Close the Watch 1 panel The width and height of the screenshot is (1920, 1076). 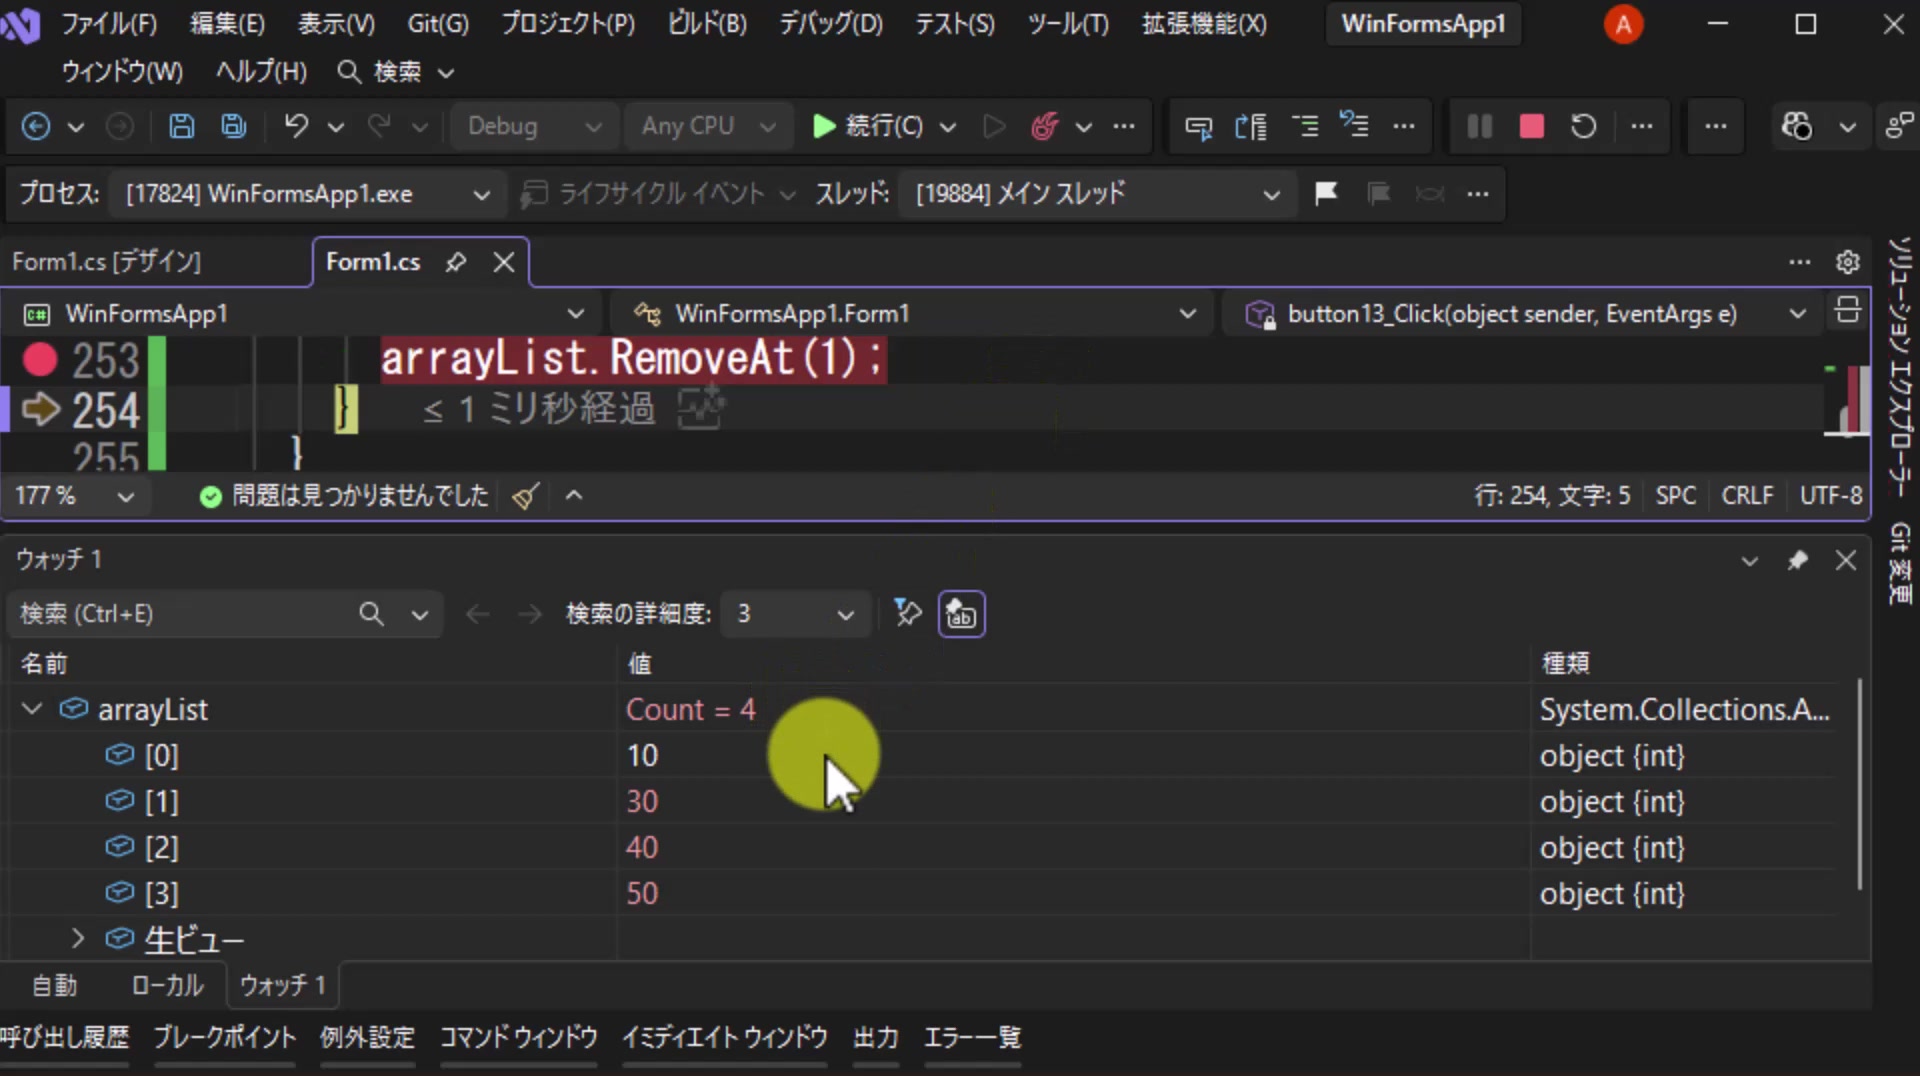1846,560
